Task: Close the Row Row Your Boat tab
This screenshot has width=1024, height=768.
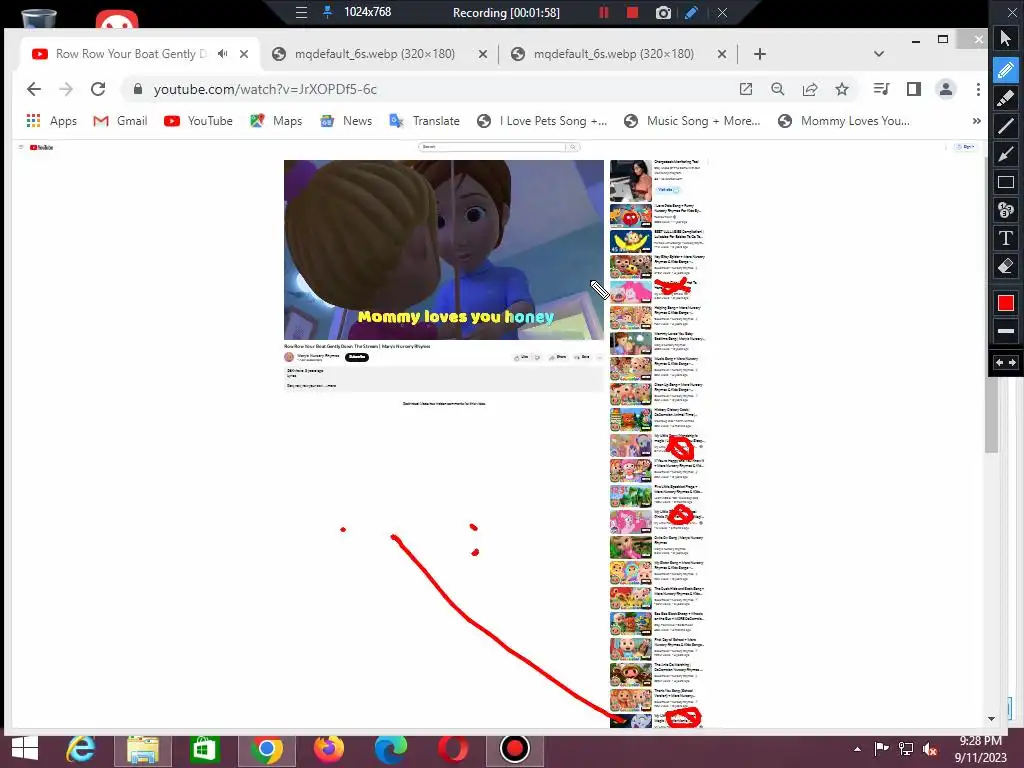Action: point(244,54)
